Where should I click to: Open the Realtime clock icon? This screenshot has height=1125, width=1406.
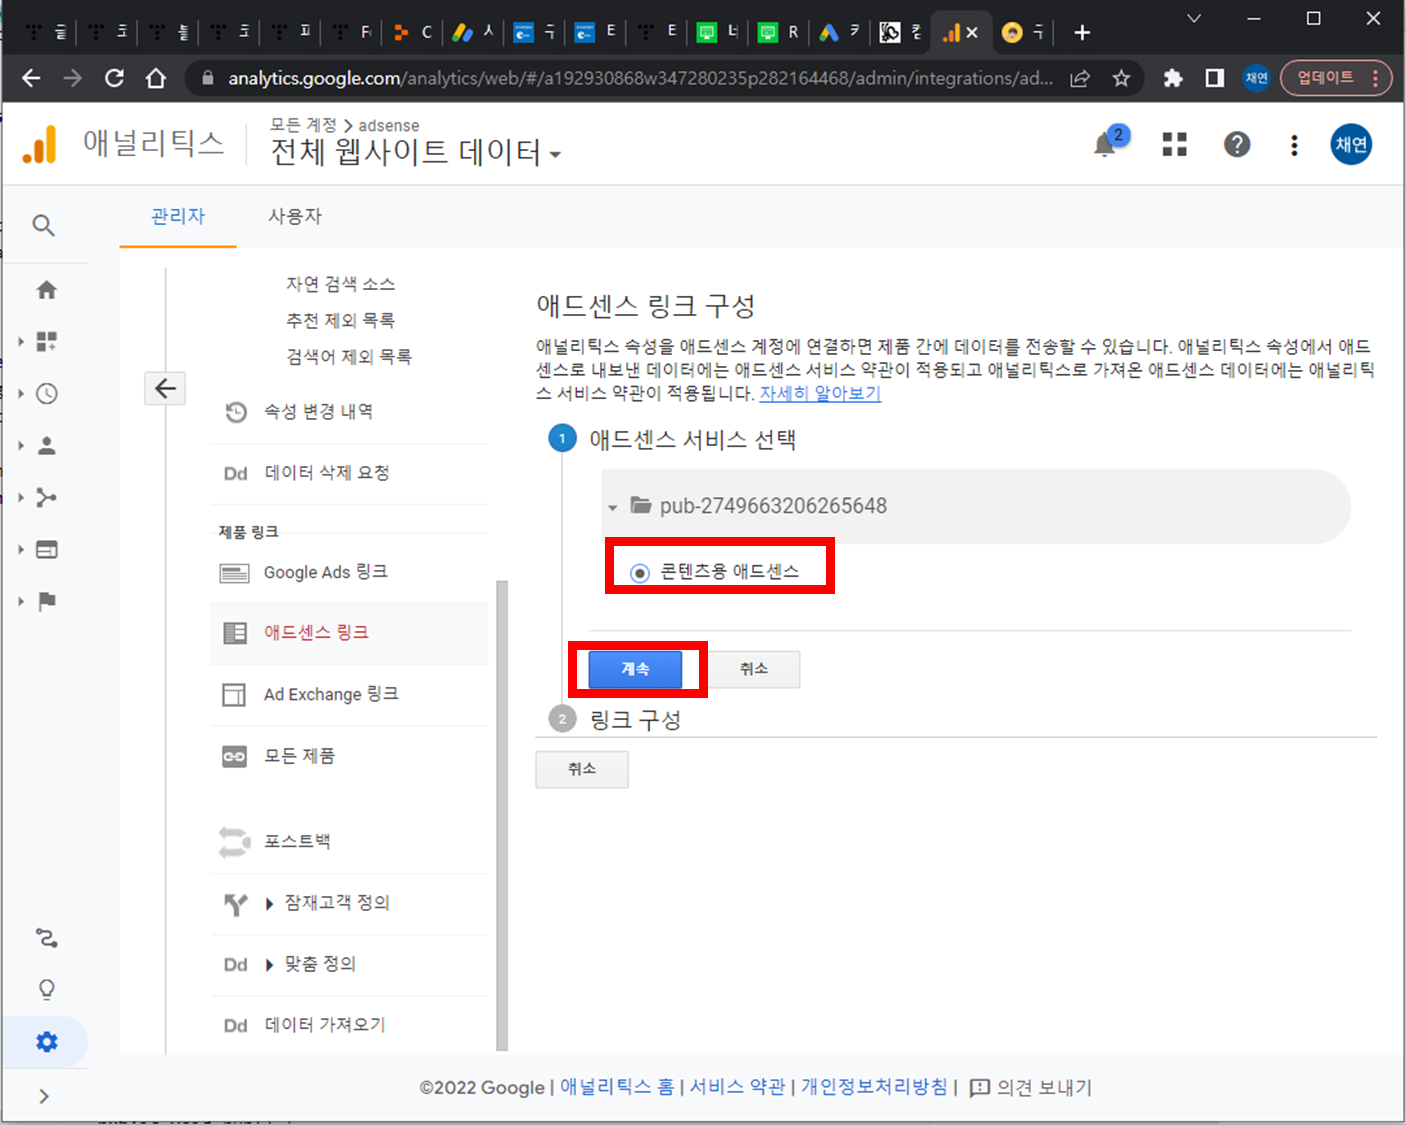[x=46, y=394]
